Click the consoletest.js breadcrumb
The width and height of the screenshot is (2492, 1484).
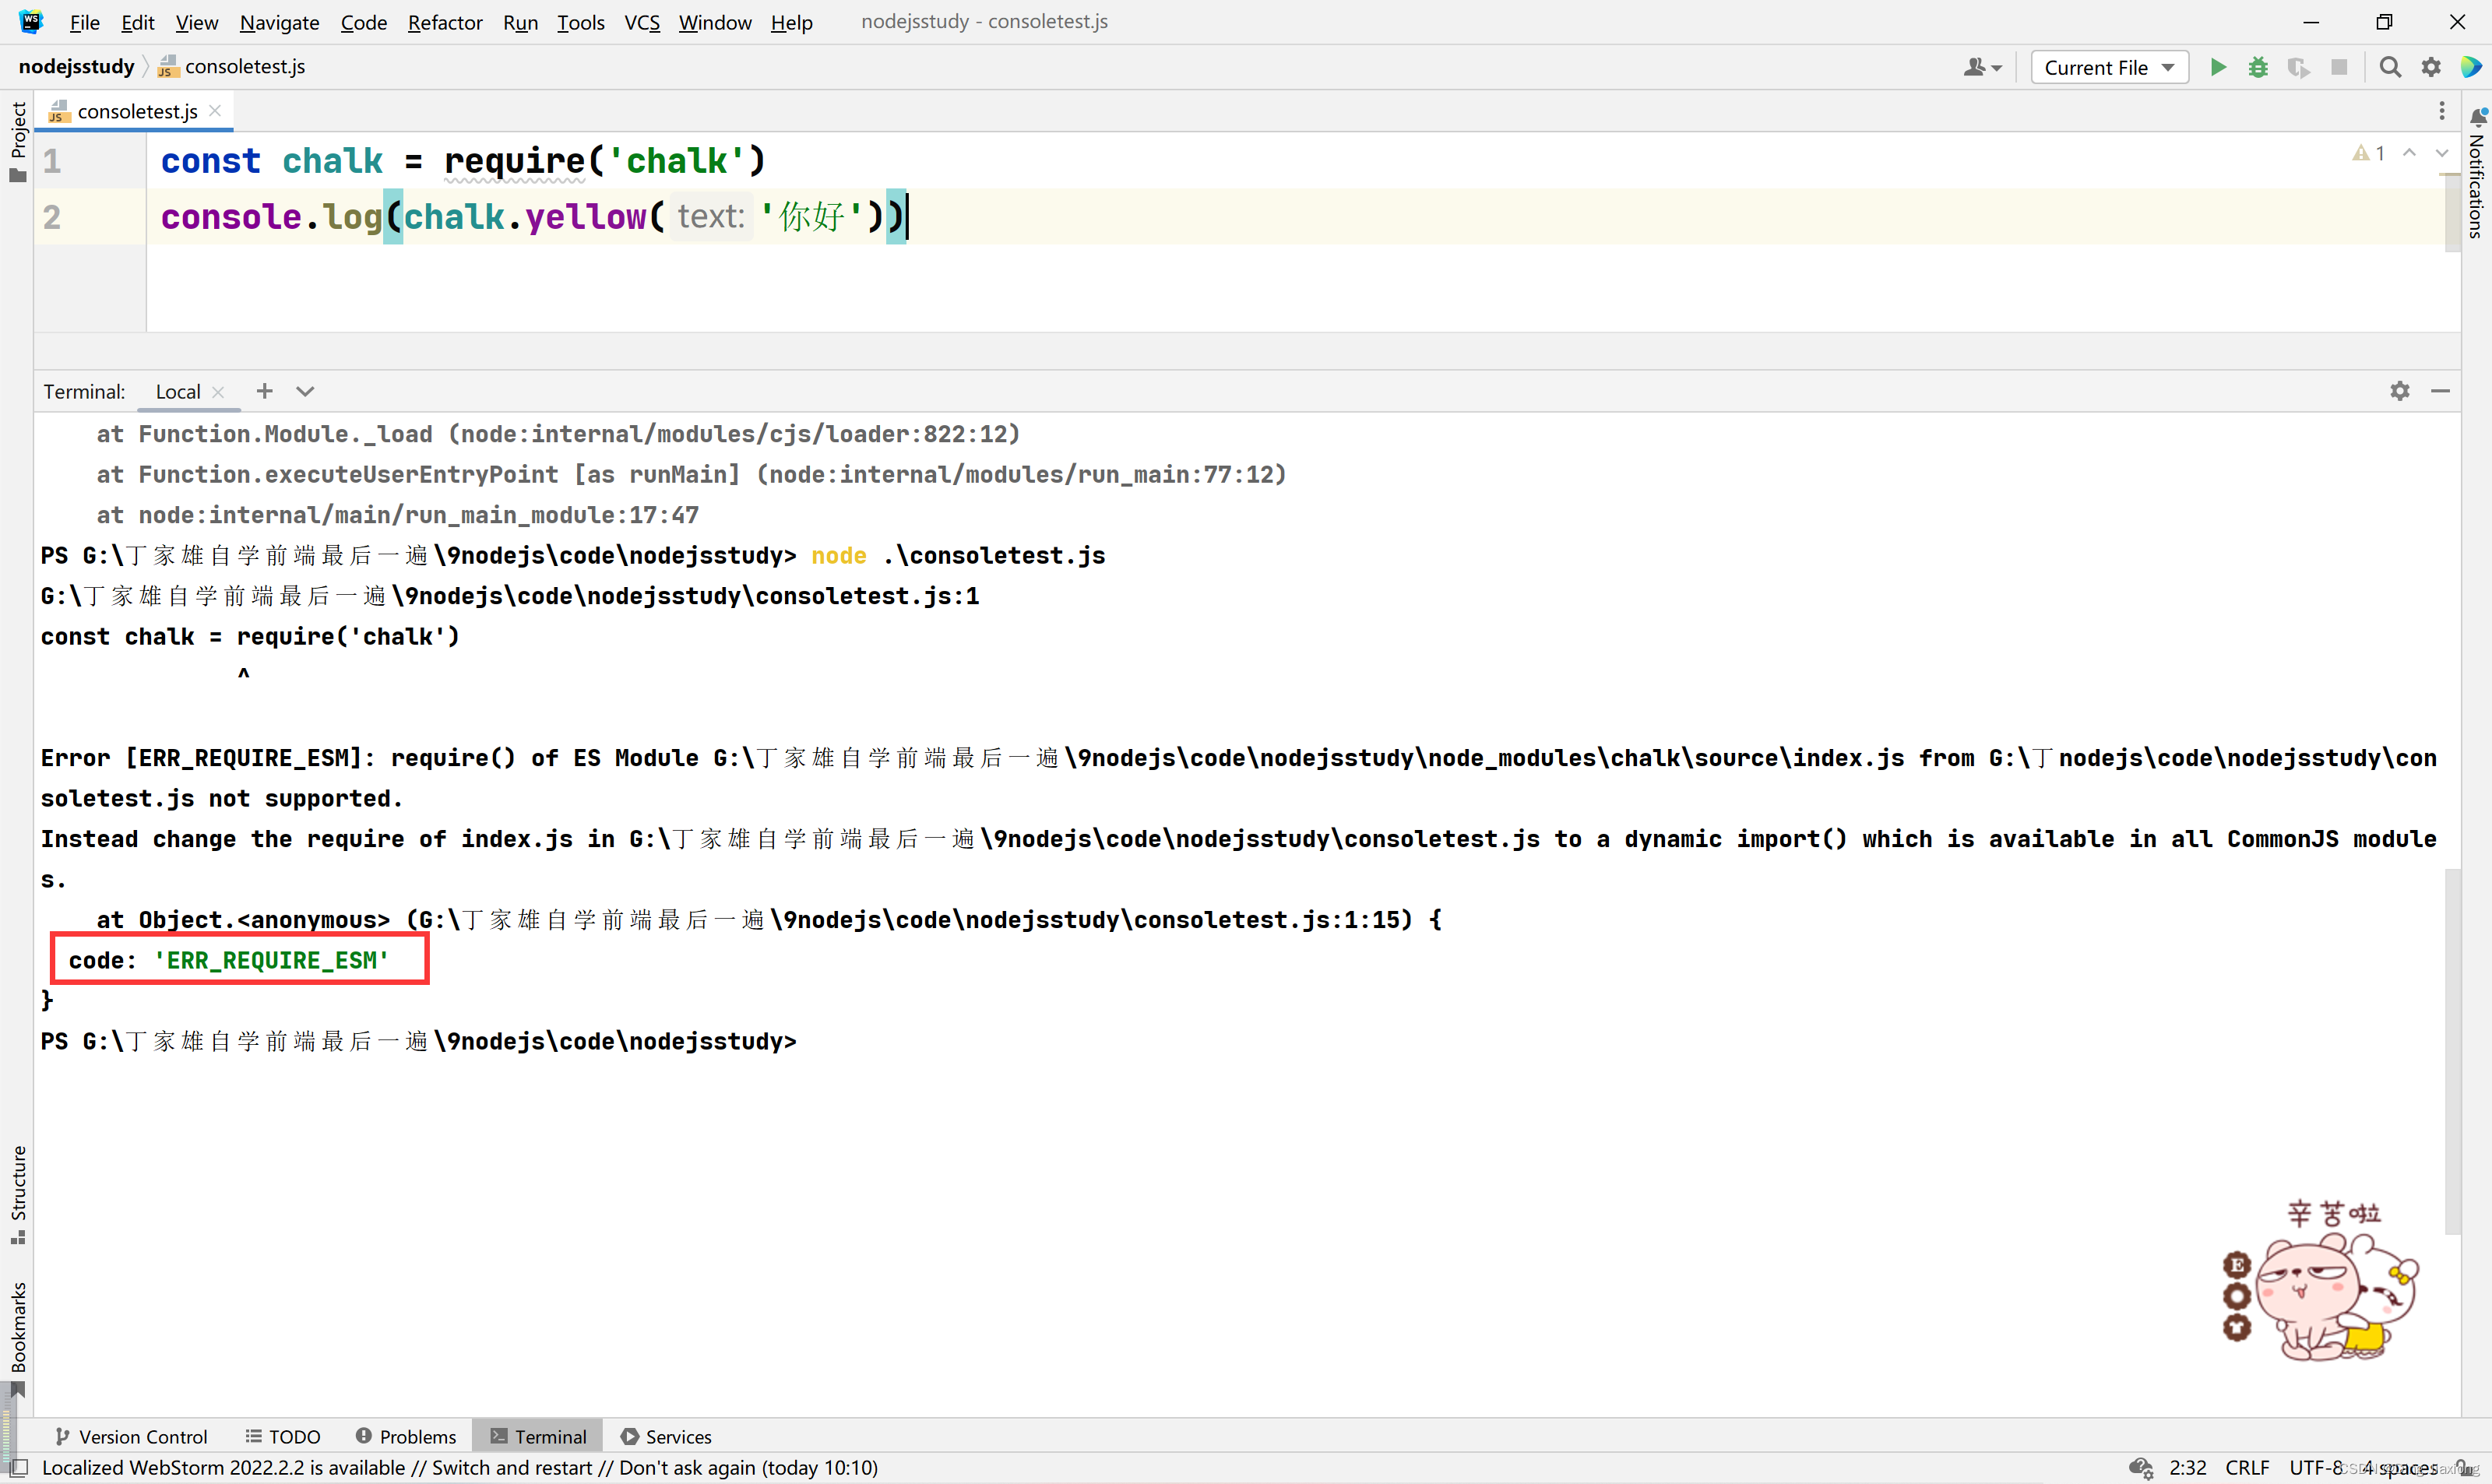click(x=232, y=66)
